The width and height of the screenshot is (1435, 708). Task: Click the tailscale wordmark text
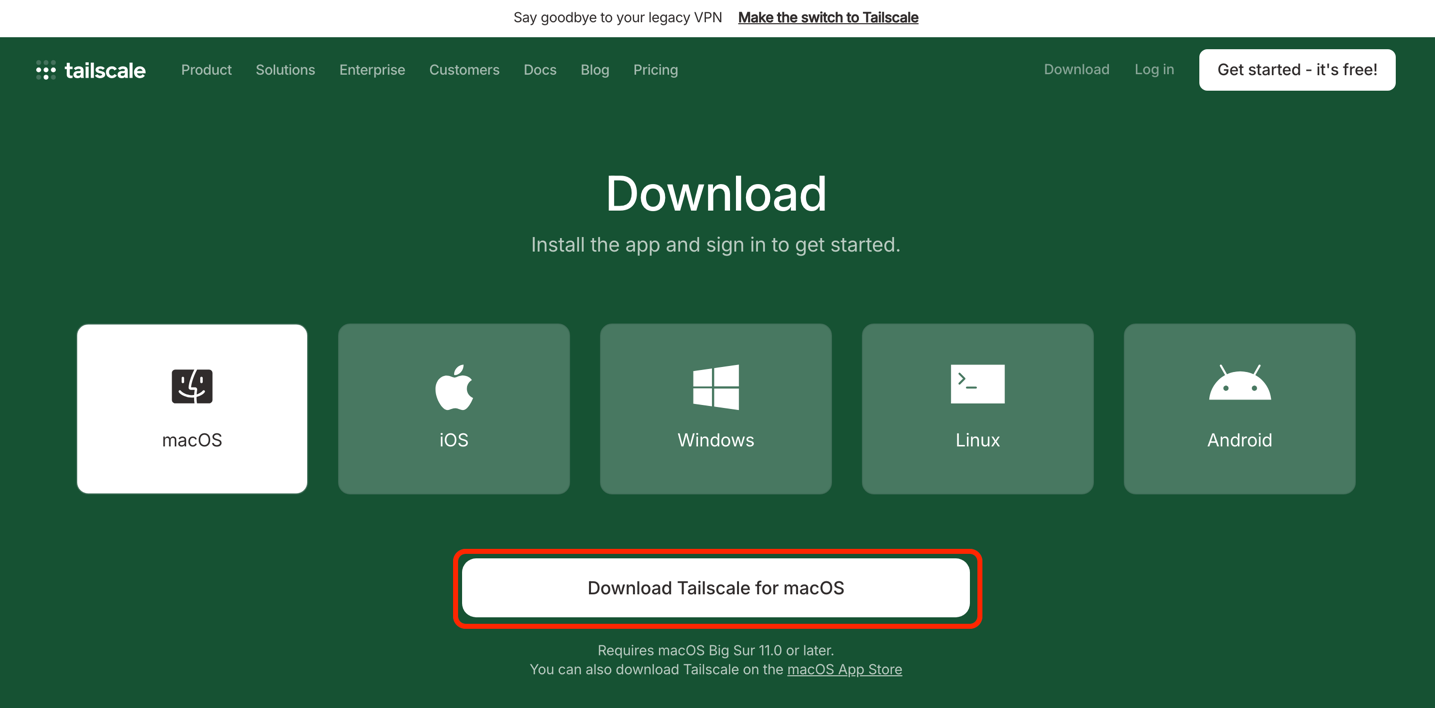105,70
